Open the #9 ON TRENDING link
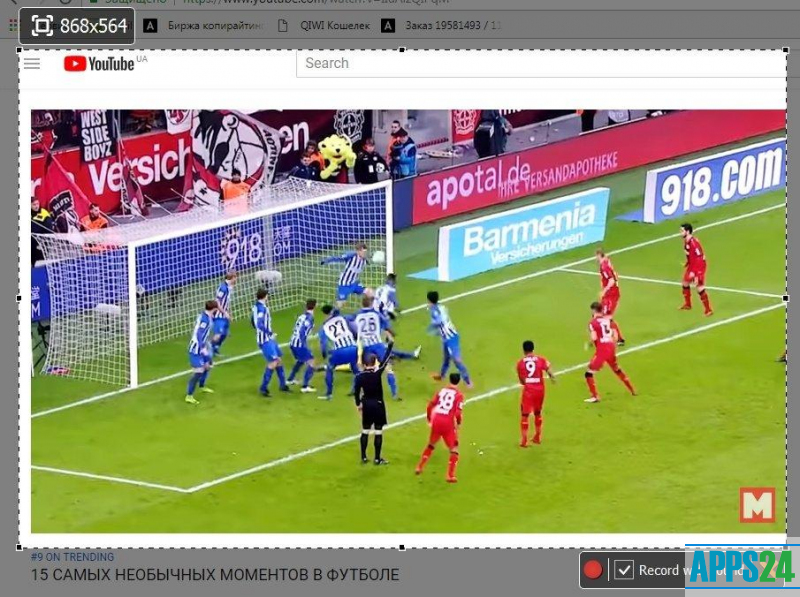The width and height of the screenshot is (800, 597). (72, 557)
